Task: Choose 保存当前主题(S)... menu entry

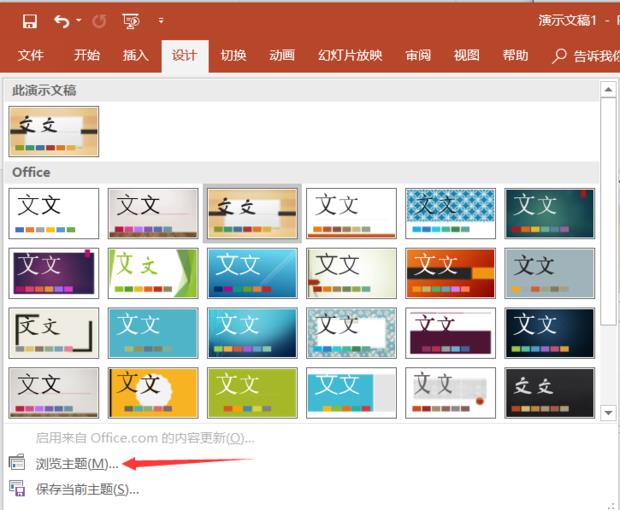Action: pos(87,489)
